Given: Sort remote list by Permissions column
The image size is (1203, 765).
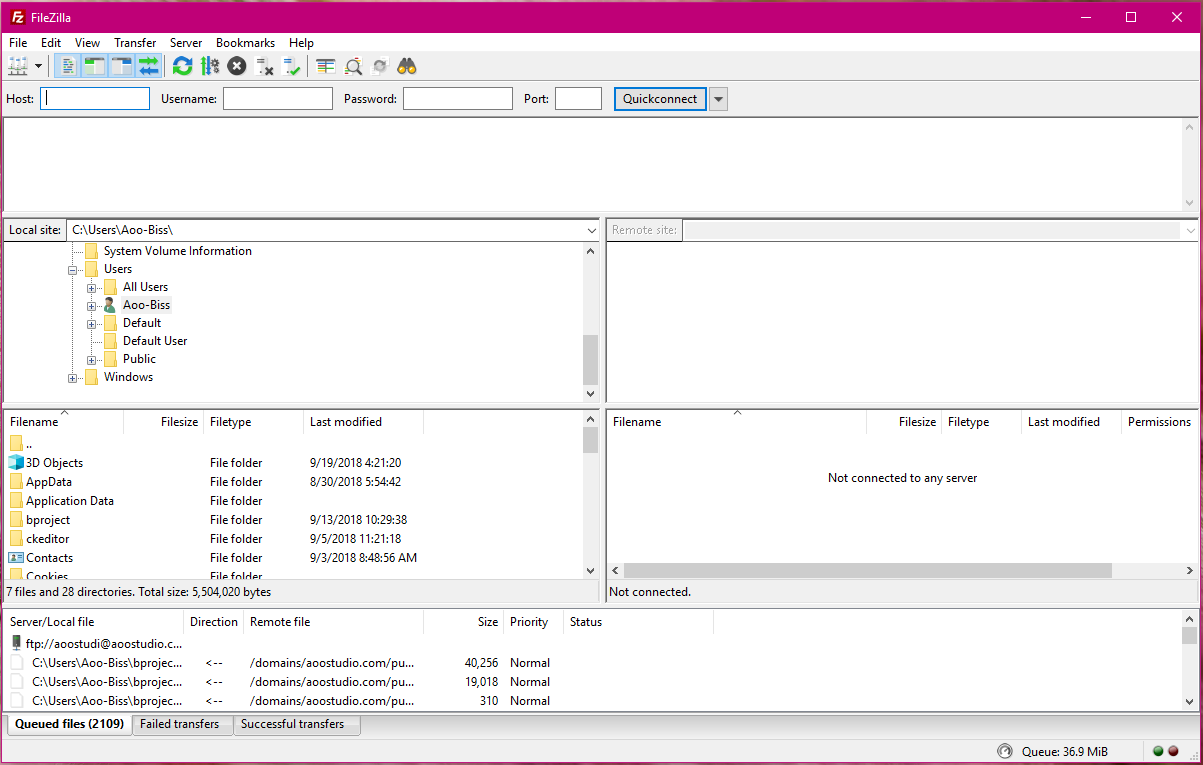Looking at the screenshot, I should coord(1159,422).
